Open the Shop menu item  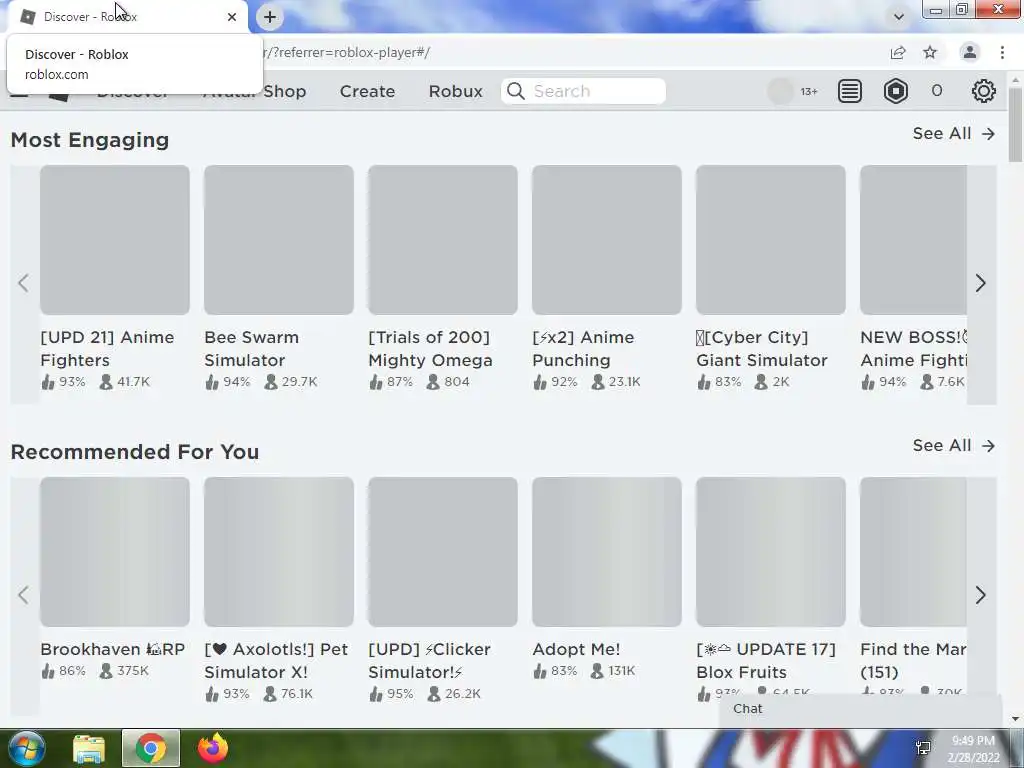[x=285, y=91]
